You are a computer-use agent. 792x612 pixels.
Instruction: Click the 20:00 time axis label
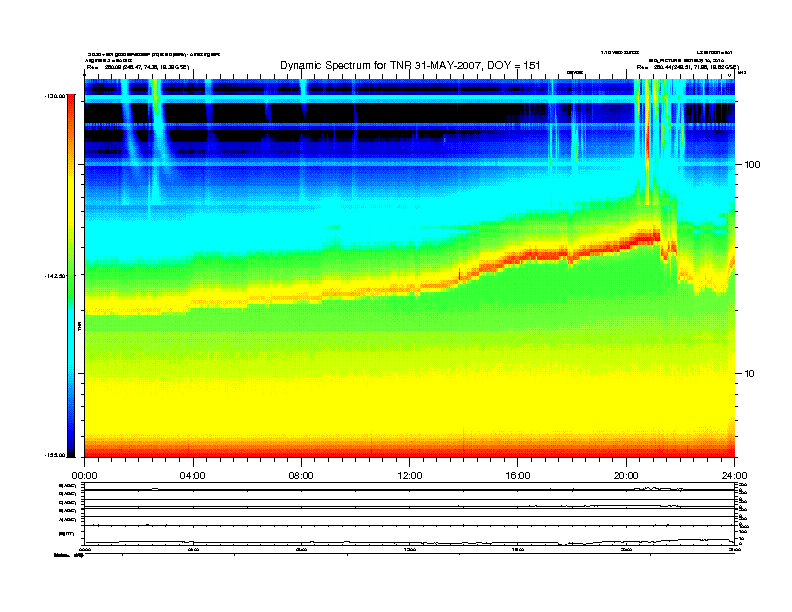(626, 476)
